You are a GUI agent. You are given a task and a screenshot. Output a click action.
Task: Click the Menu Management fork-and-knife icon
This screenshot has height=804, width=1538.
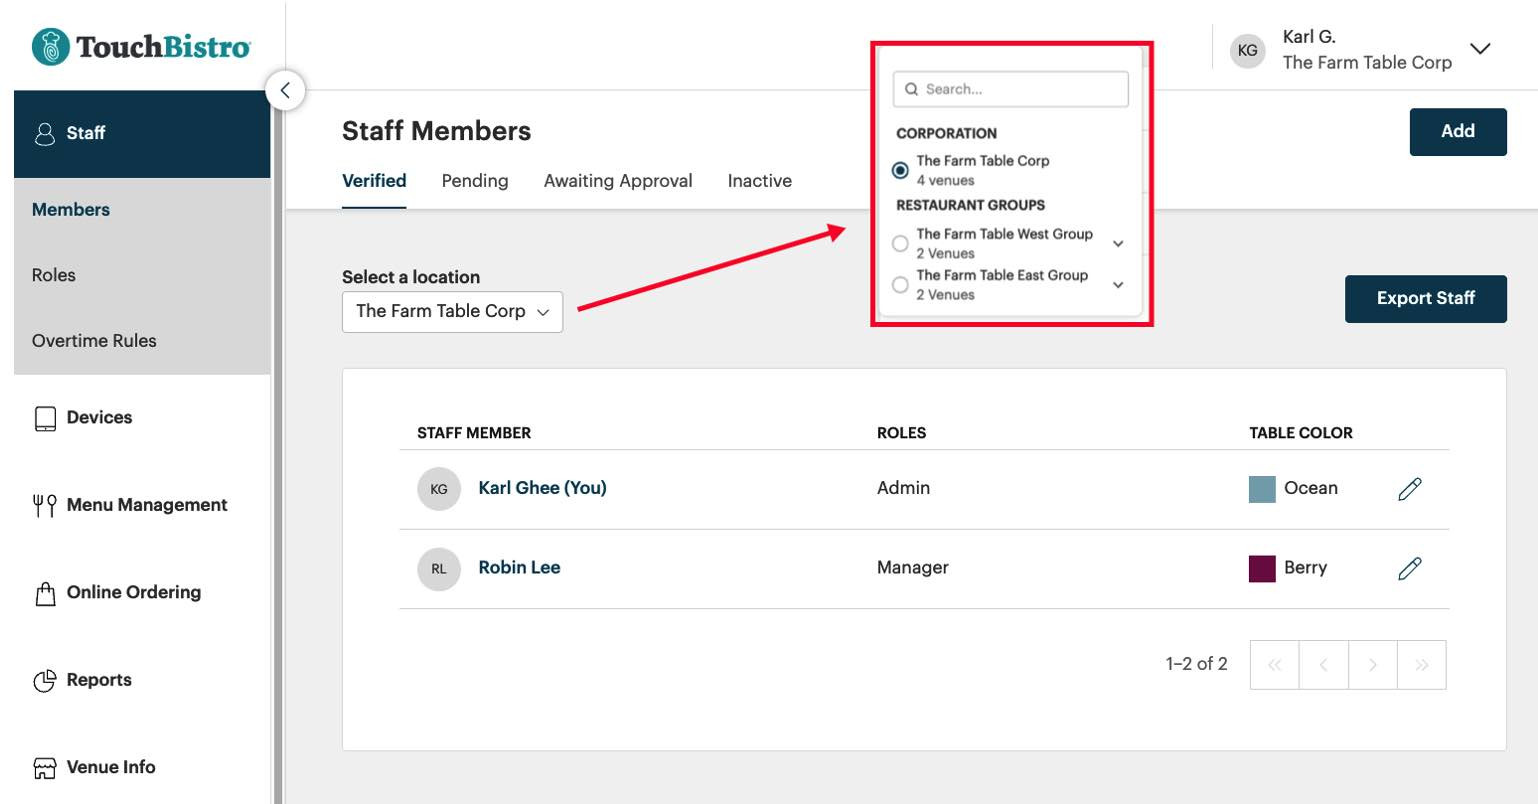click(45, 506)
